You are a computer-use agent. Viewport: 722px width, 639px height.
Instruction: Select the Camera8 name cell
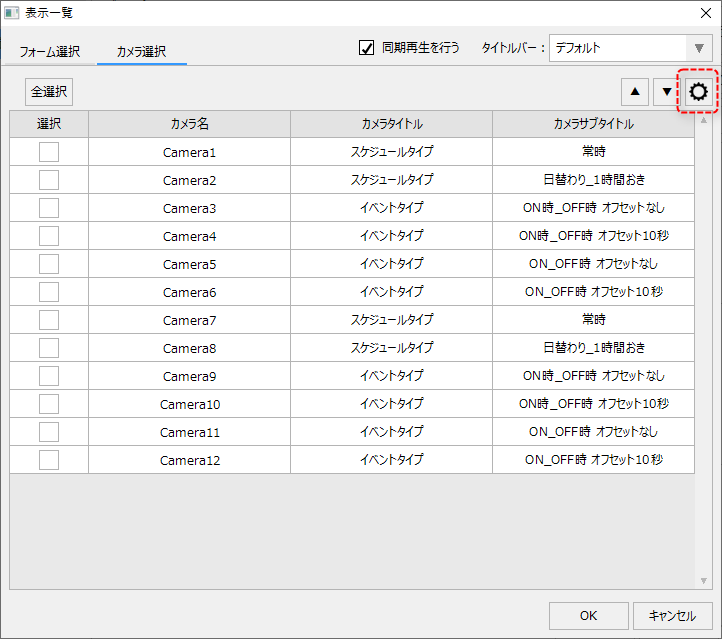point(189,348)
